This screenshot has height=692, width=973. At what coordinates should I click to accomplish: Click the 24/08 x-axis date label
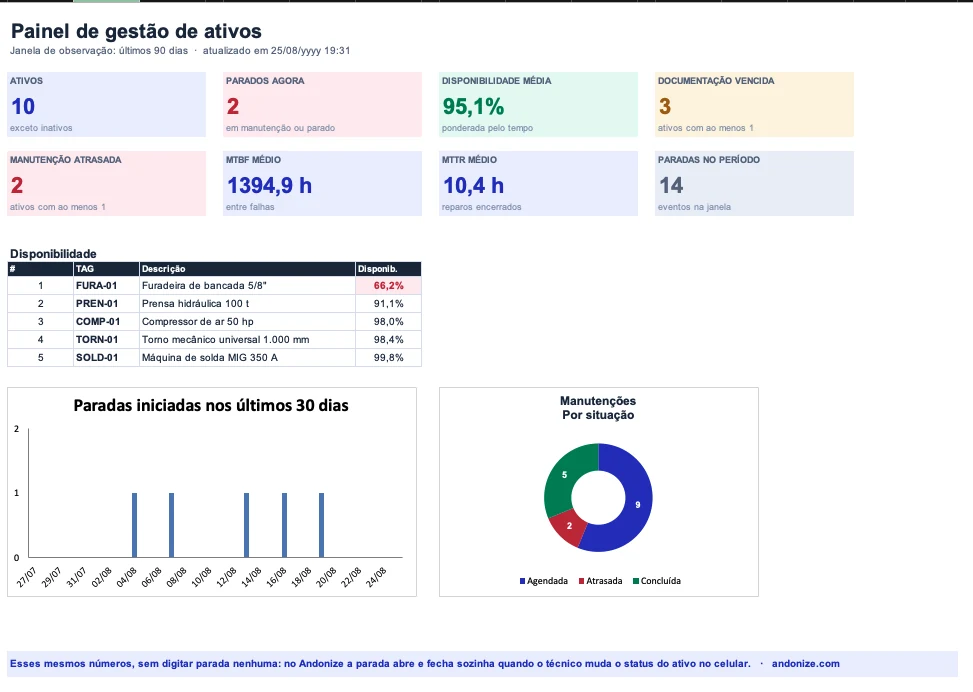[x=376, y=577]
